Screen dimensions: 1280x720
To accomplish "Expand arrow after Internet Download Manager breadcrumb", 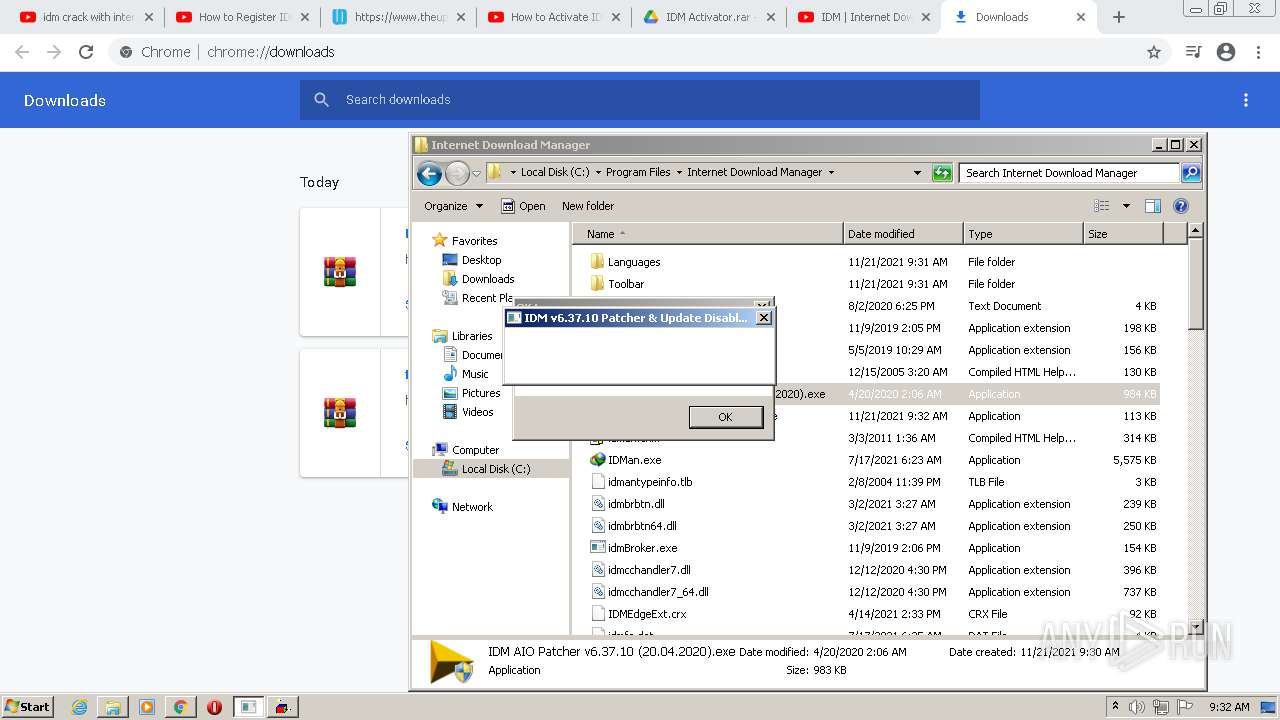I will pos(831,172).
